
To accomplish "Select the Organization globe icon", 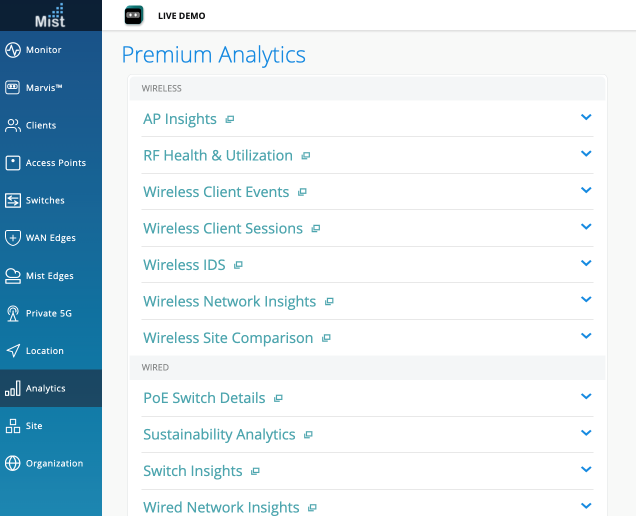I will pyautogui.click(x=13, y=463).
